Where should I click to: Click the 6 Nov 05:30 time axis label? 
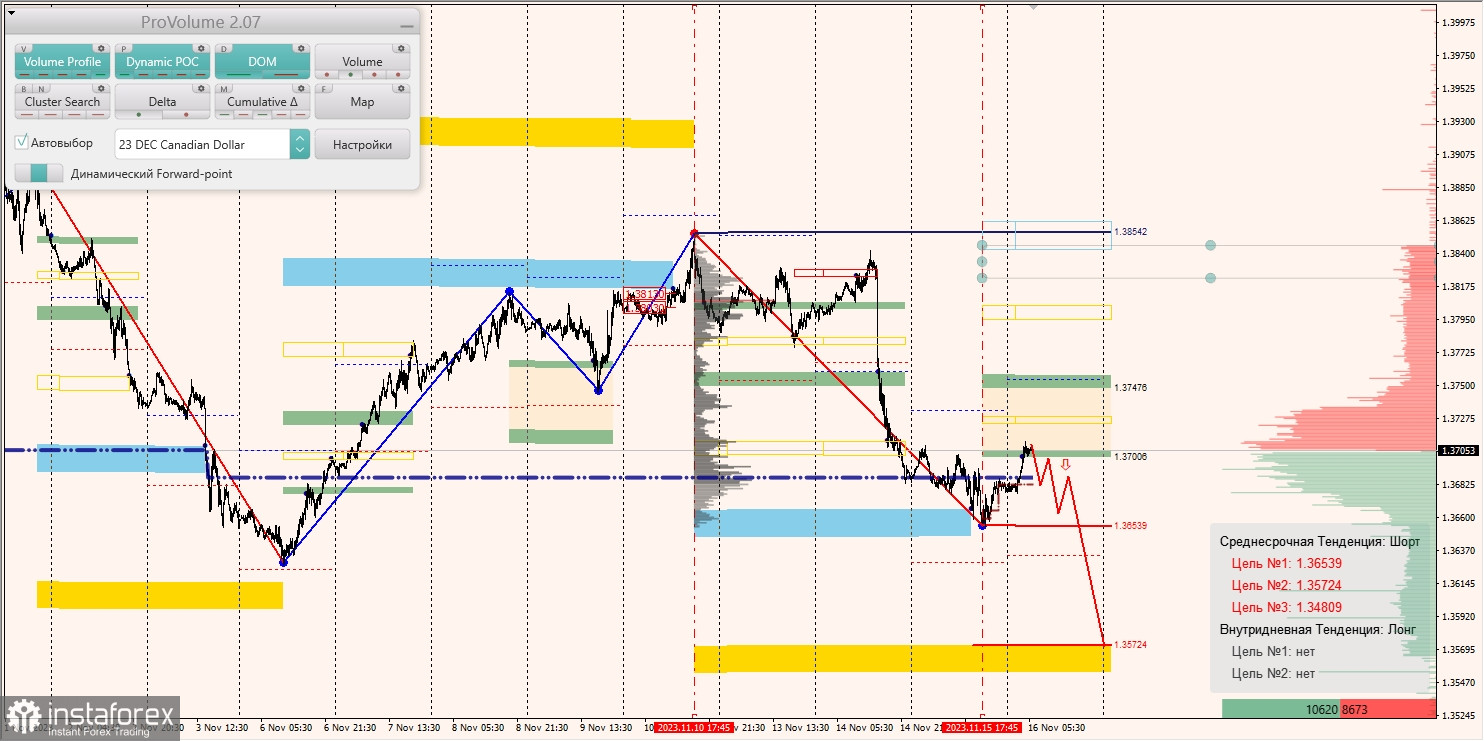point(286,728)
